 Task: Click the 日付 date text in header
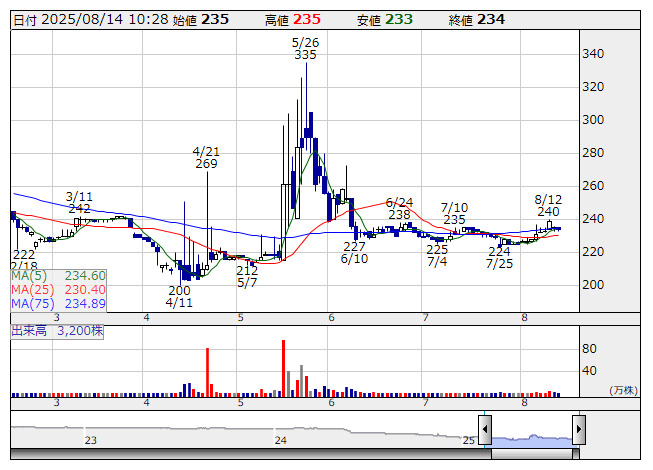(x=24, y=19)
